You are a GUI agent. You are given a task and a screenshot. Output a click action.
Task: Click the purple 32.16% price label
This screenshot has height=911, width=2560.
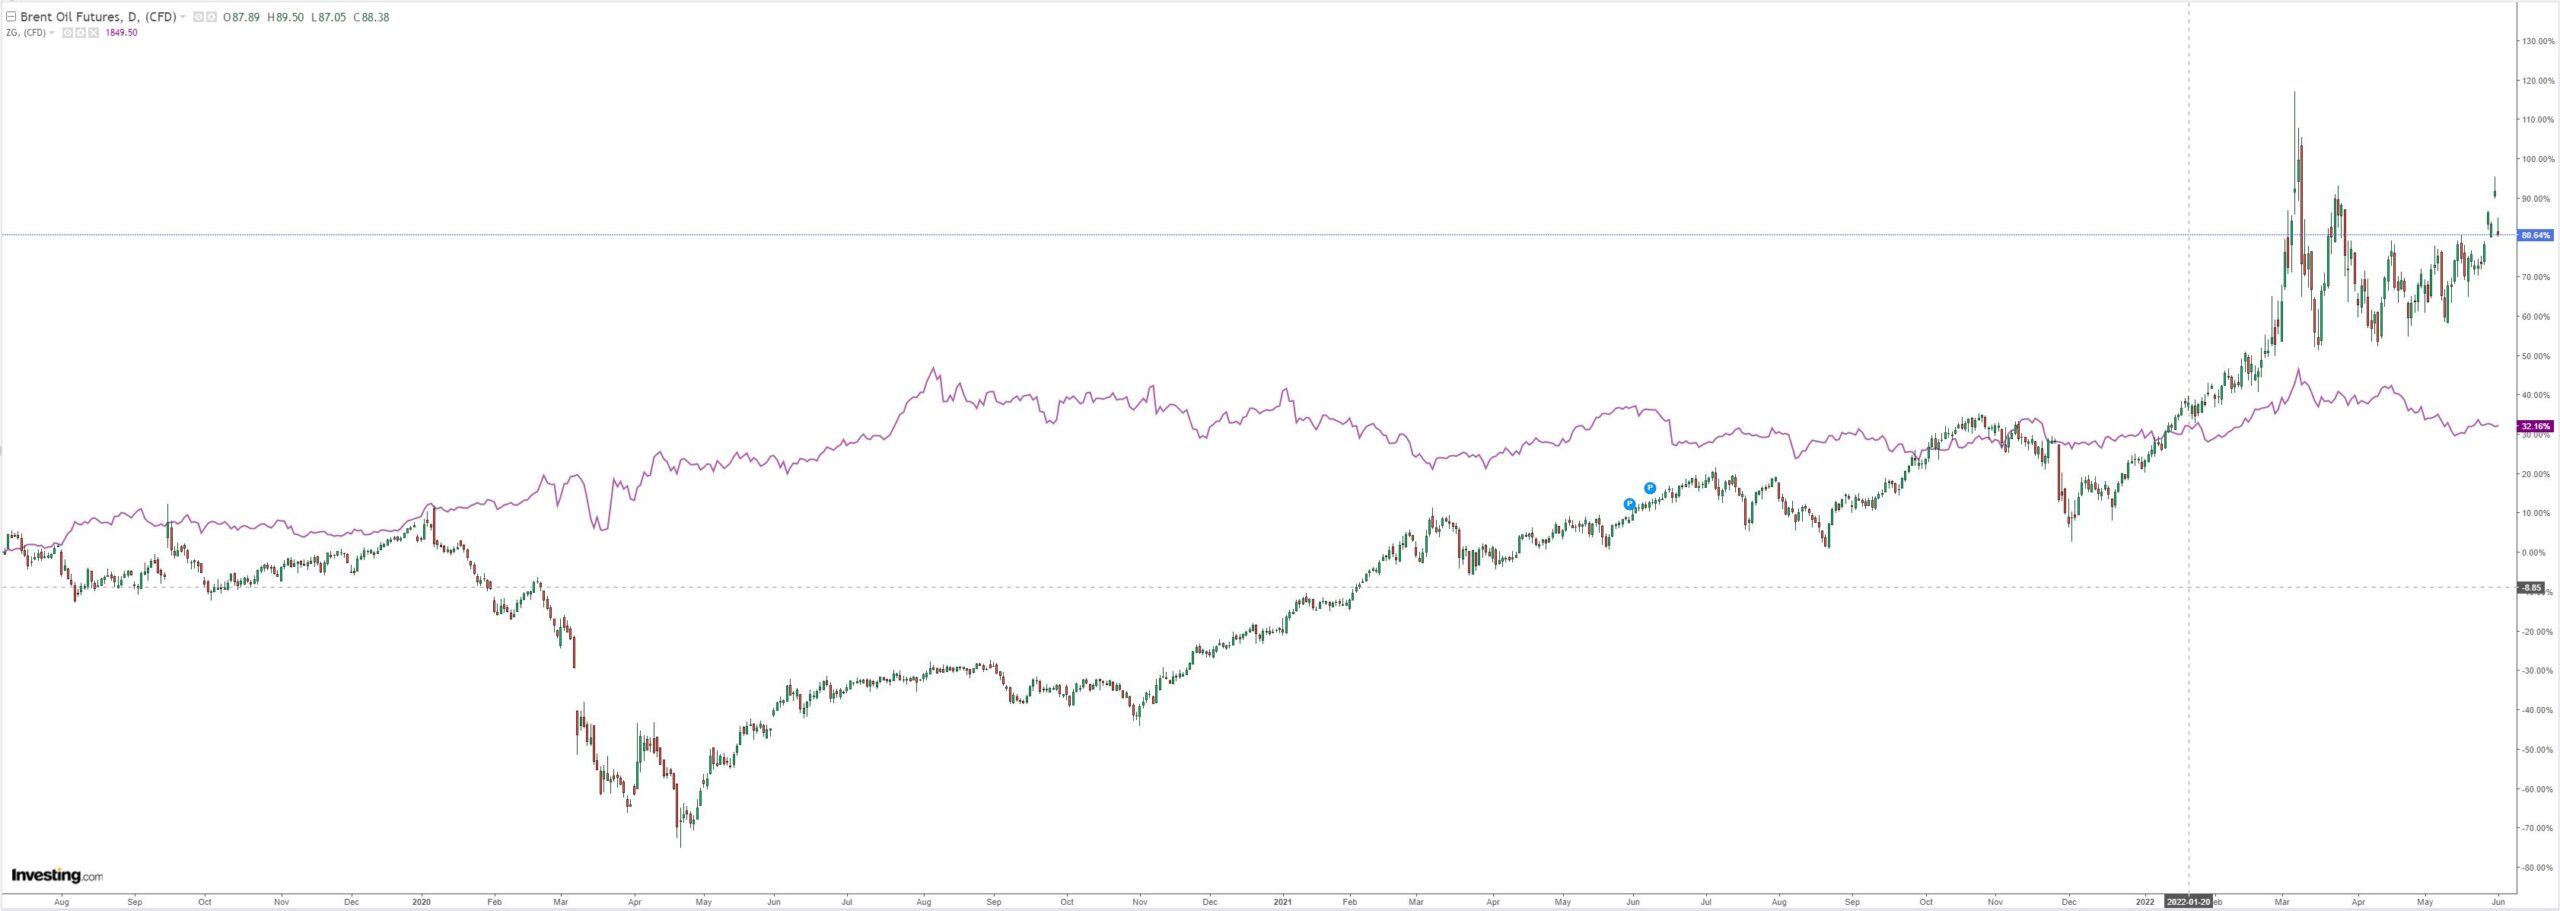(2536, 426)
